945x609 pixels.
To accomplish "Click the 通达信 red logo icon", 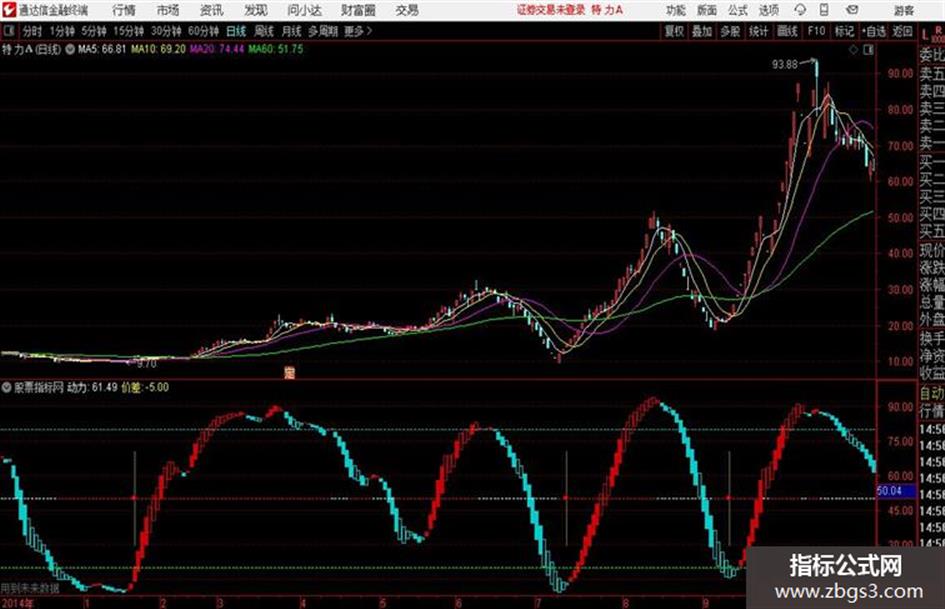I will point(9,10).
